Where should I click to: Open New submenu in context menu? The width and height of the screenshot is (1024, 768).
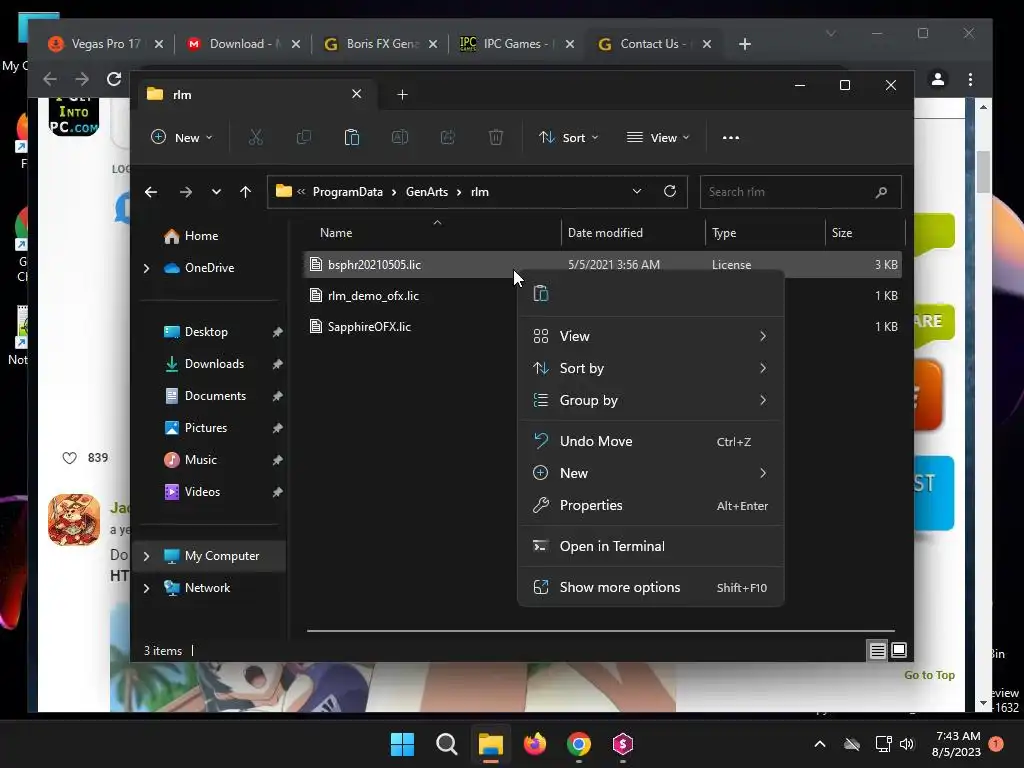tap(650, 473)
